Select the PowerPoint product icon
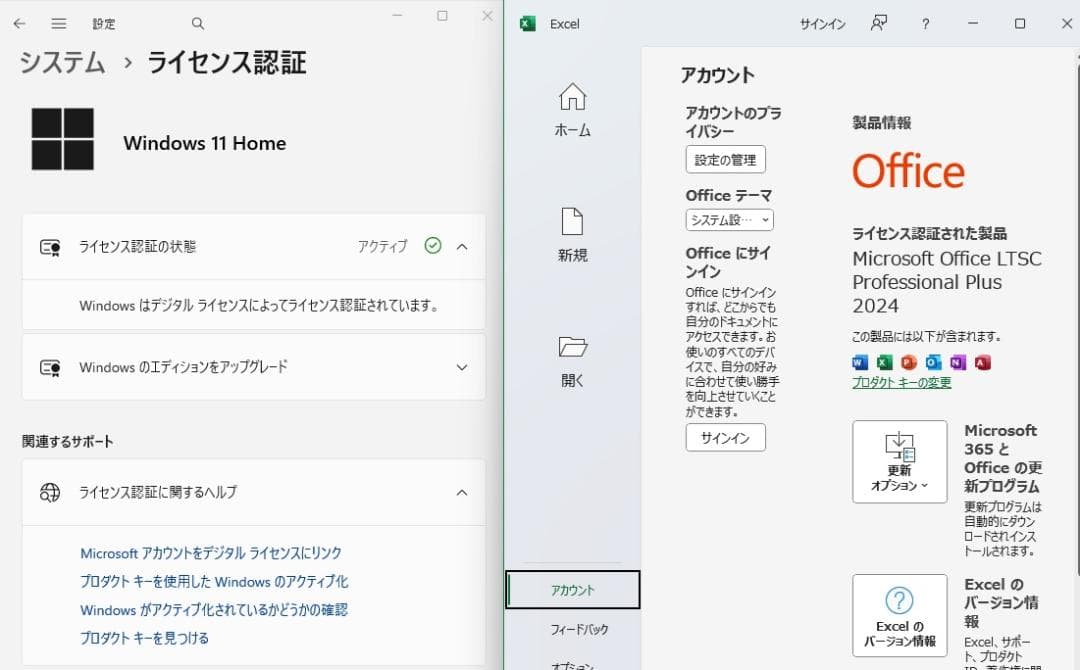This screenshot has height=670, width=1080. [908, 362]
